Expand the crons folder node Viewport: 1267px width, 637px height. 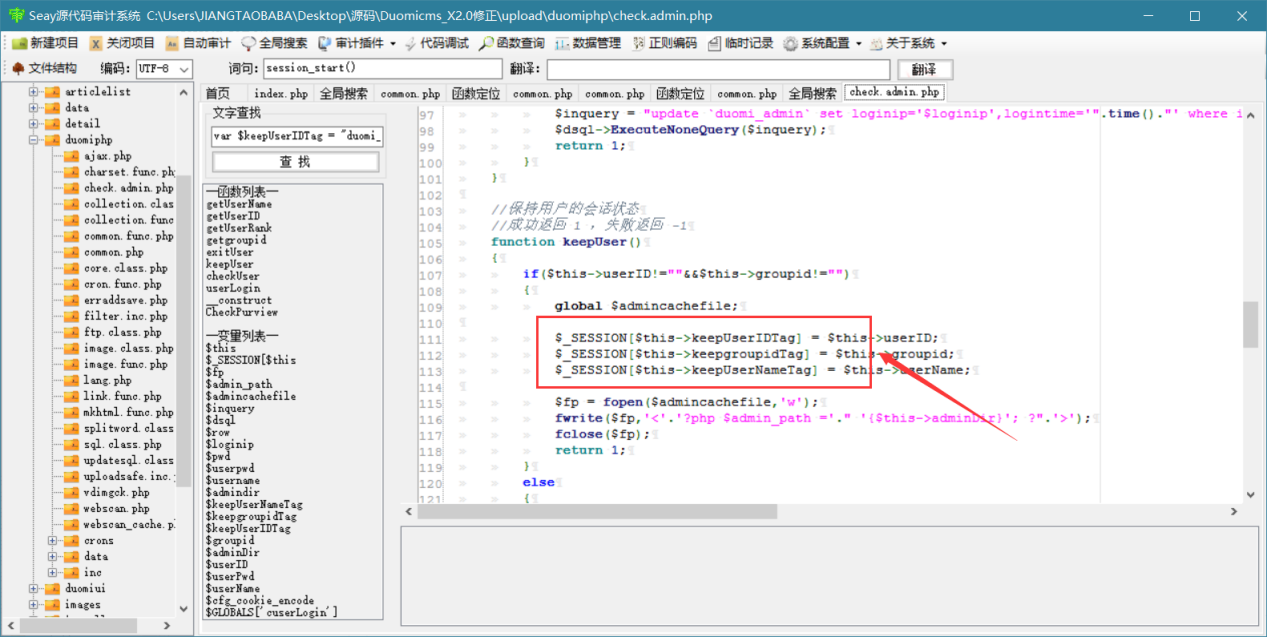click(x=52, y=540)
